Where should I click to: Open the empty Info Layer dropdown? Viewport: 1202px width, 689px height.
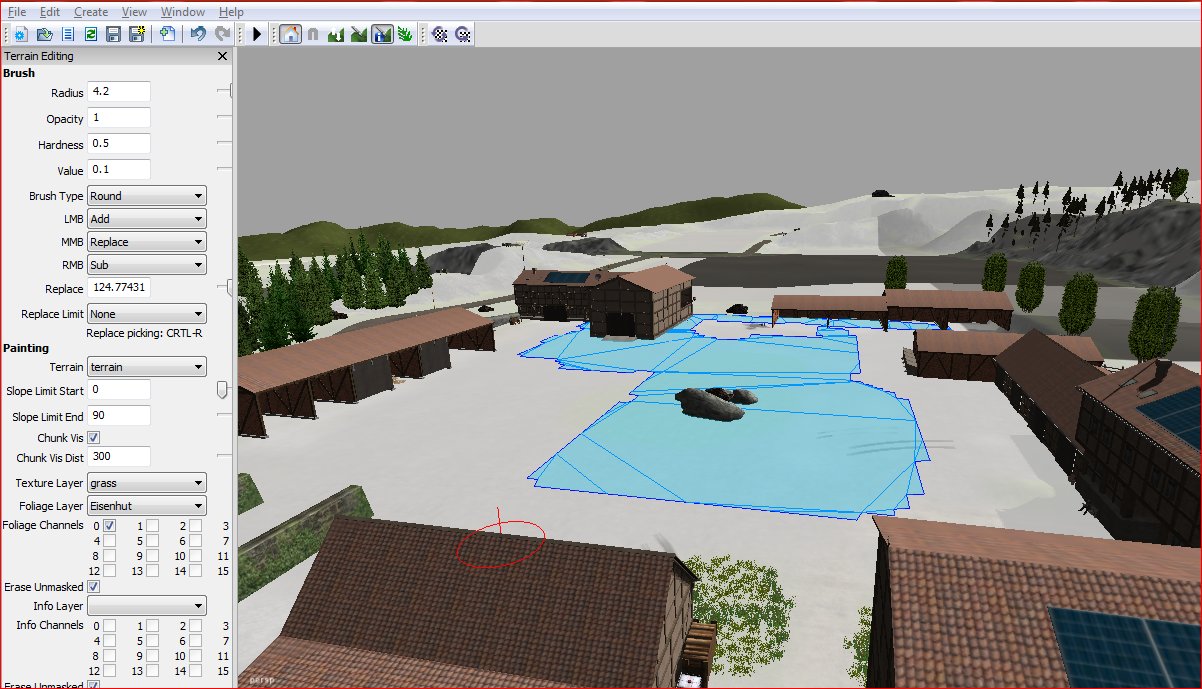pos(147,606)
